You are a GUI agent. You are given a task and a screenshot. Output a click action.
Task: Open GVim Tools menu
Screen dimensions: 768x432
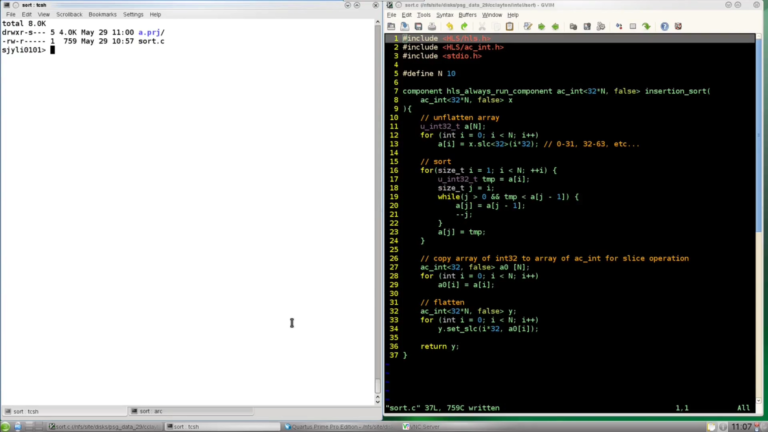424,15
